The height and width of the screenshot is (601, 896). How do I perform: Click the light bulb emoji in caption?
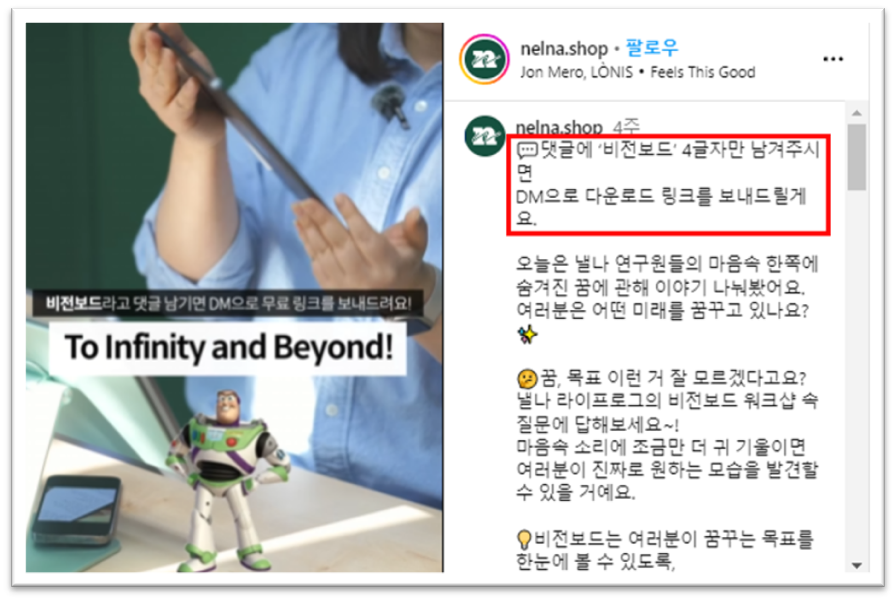(x=523, y=539)
